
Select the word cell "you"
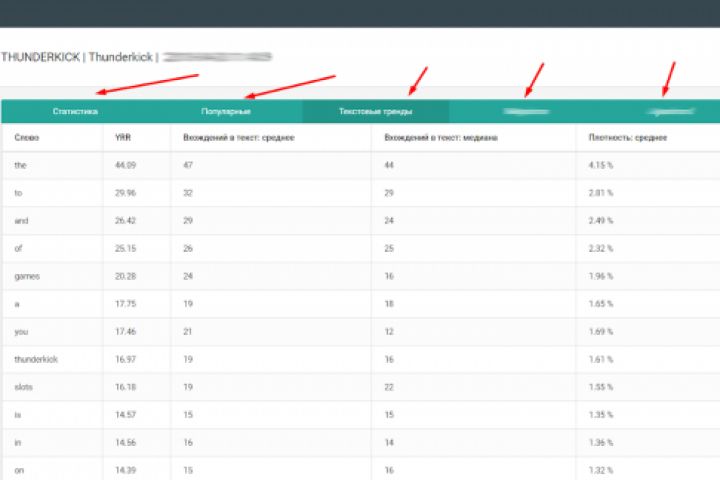pos(21,332)
